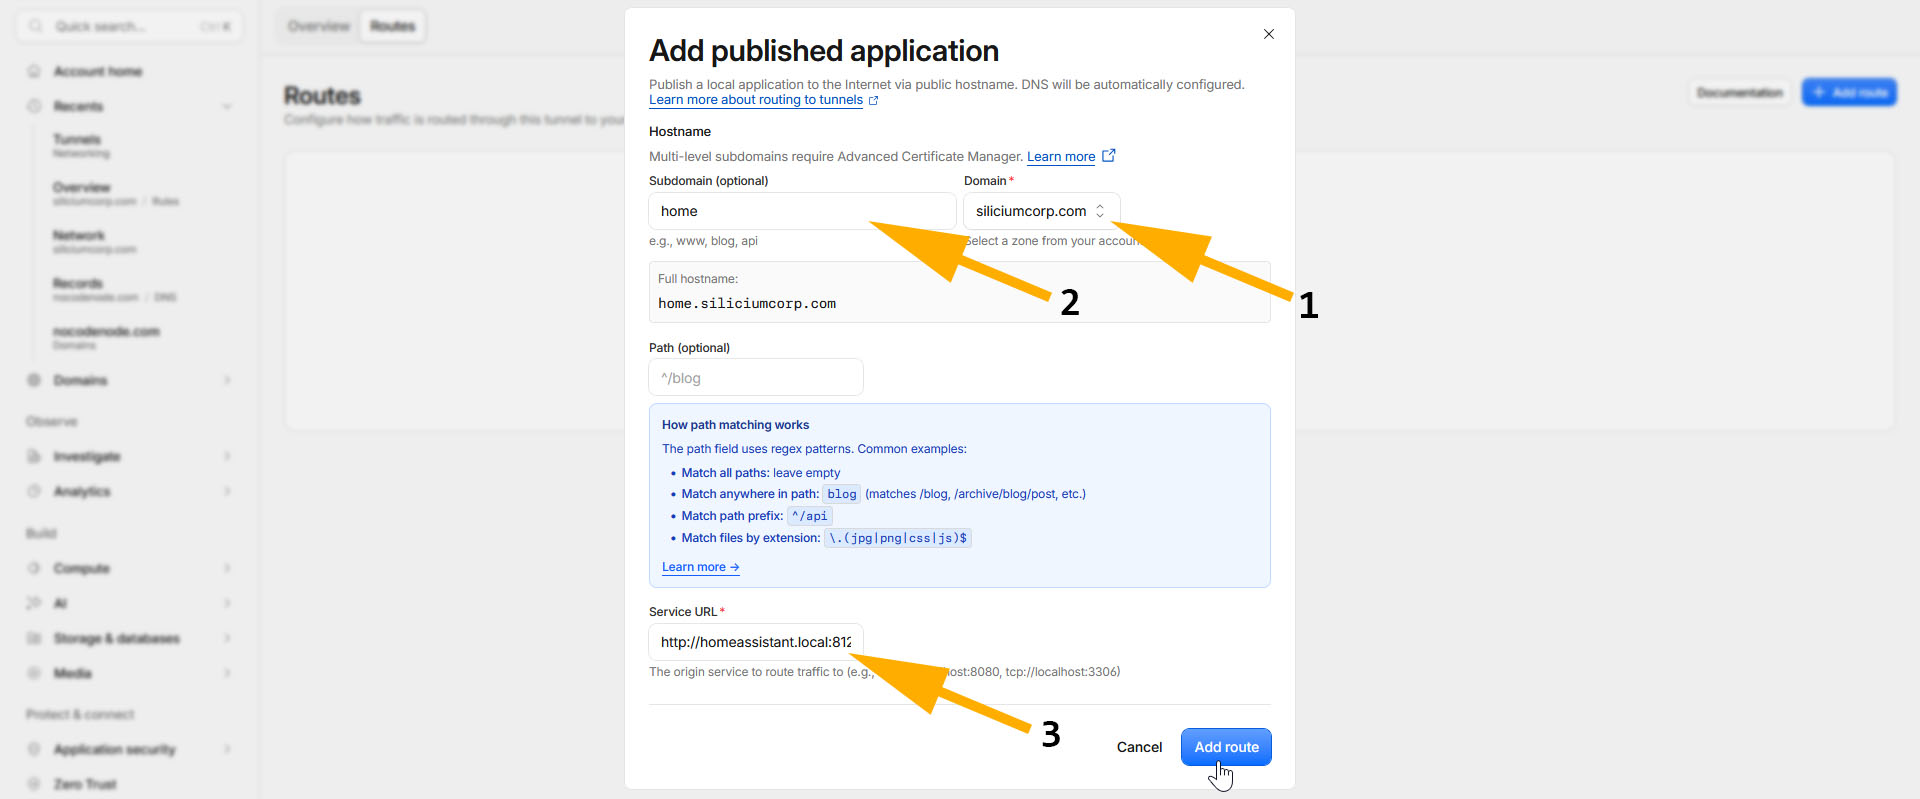The height and width of the screenshot is (799, 1920).
Task: Select the Routes tab
Action: coord(393,26)
